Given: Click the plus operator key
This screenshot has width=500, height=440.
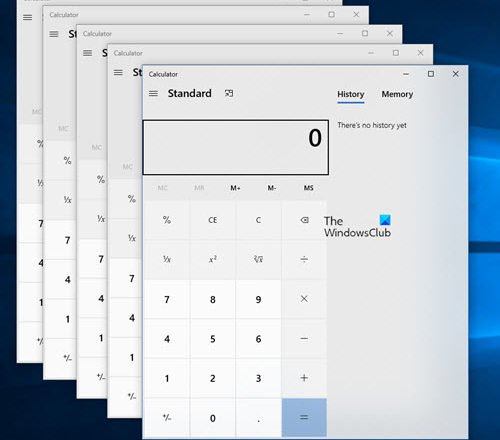Looking at the screenshot, I should point(304,378).
